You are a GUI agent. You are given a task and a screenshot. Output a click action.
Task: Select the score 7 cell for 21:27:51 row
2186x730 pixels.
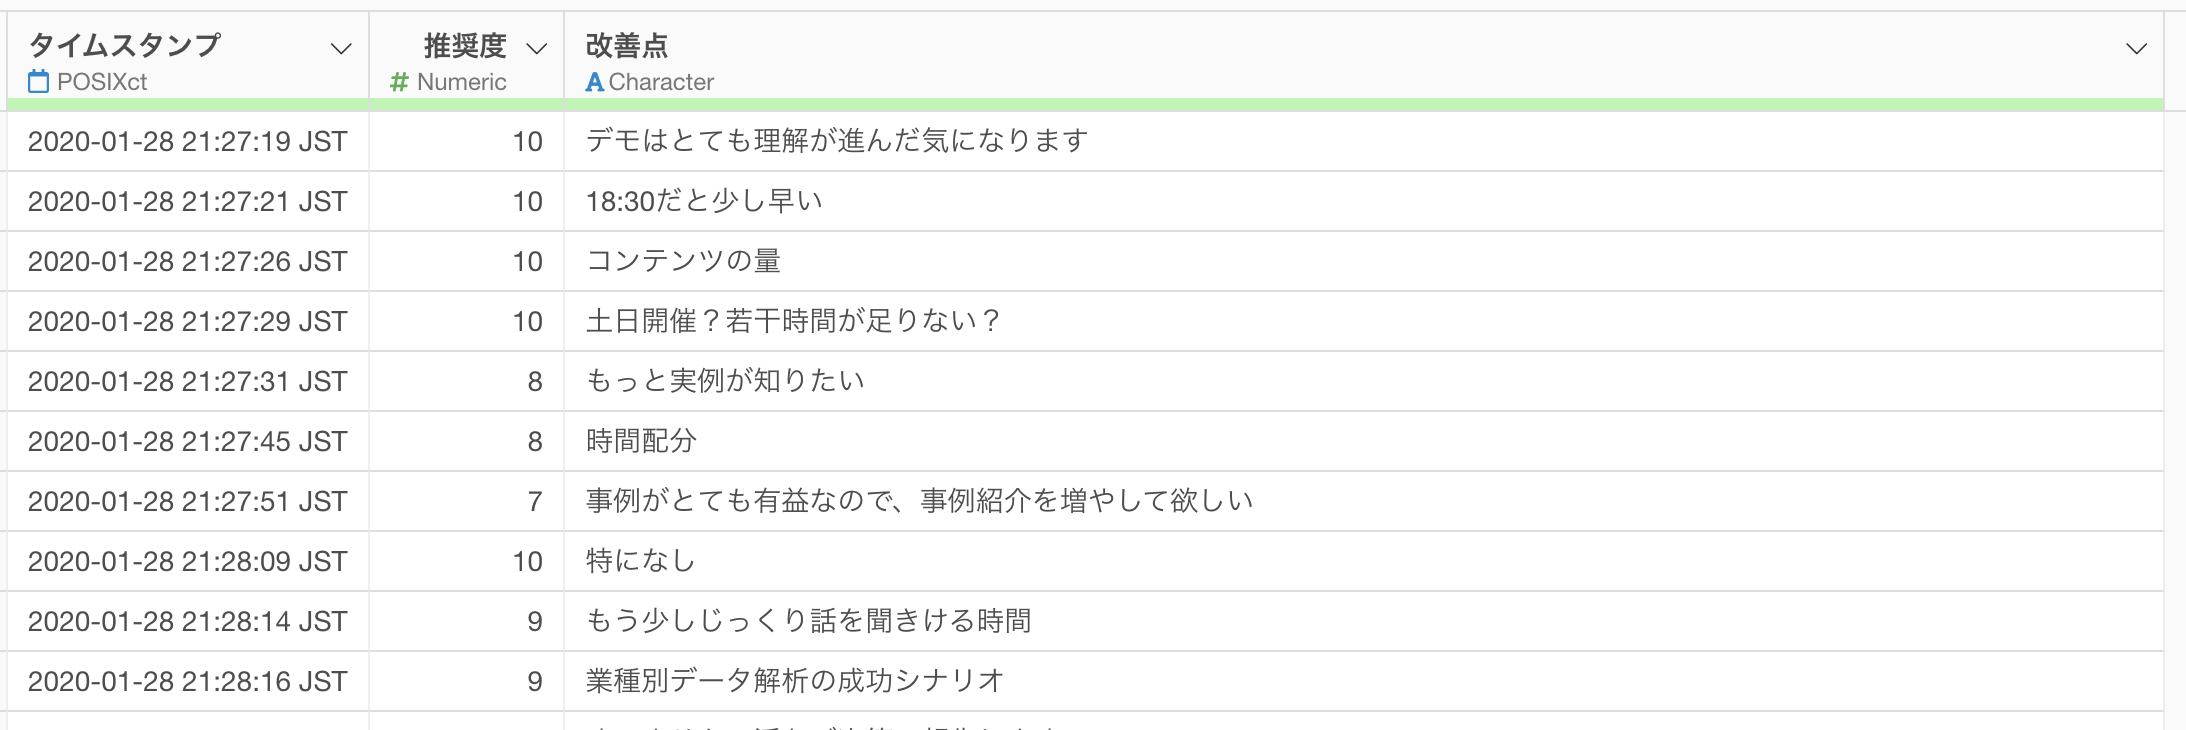[x=467, y=501]
